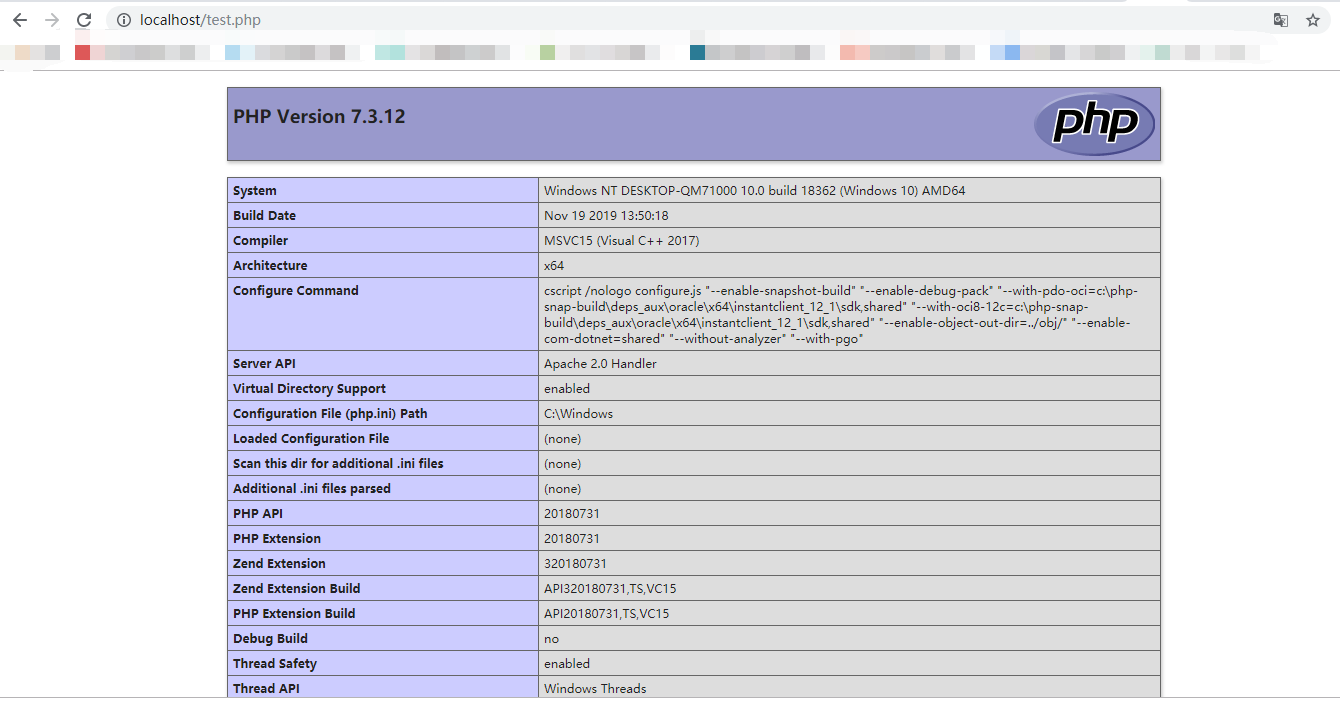Viewport: 1340px width, 703px height.
Task: Click the PHP logo image
Action: coord(1094,124)
